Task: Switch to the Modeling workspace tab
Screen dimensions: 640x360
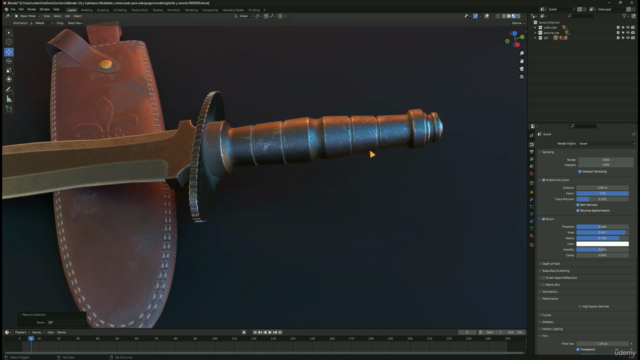Action: coord(87,10)
